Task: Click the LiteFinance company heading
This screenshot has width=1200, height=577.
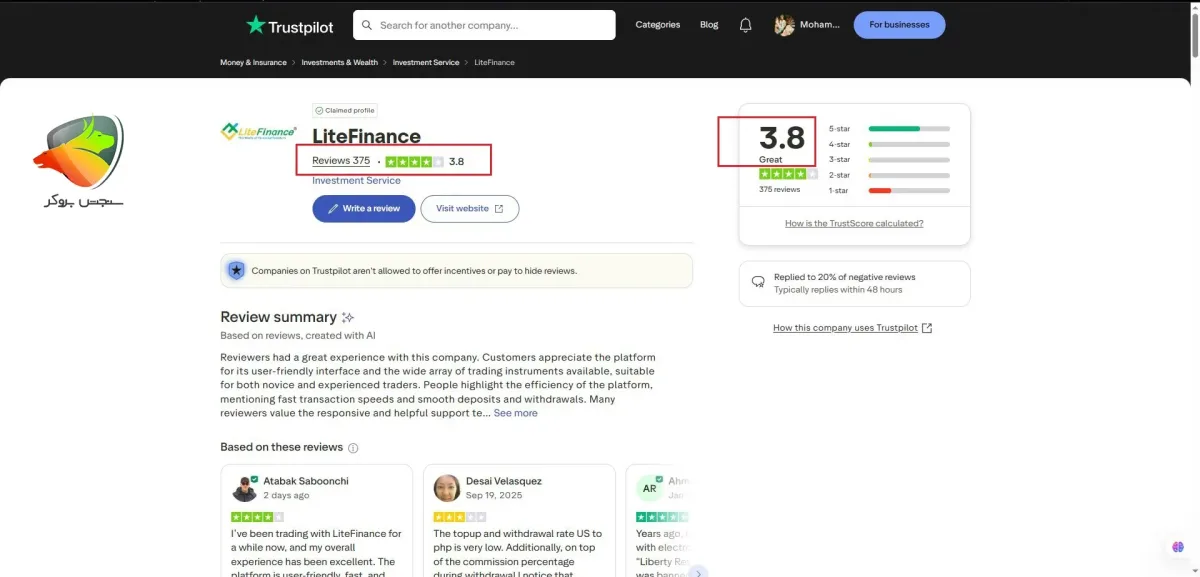Action: (x=366, y=137)
